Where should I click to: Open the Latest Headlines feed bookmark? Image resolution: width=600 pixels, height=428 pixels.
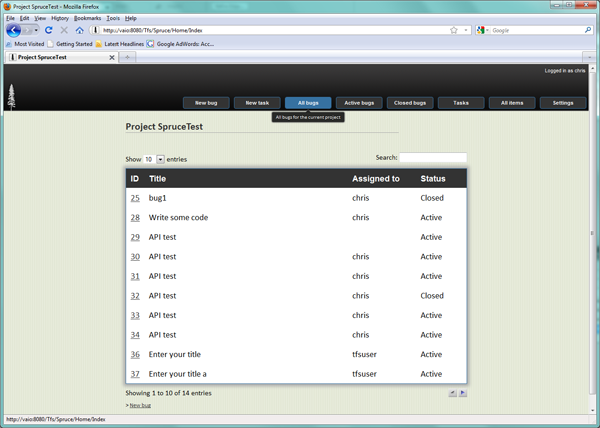coord(120,44)
